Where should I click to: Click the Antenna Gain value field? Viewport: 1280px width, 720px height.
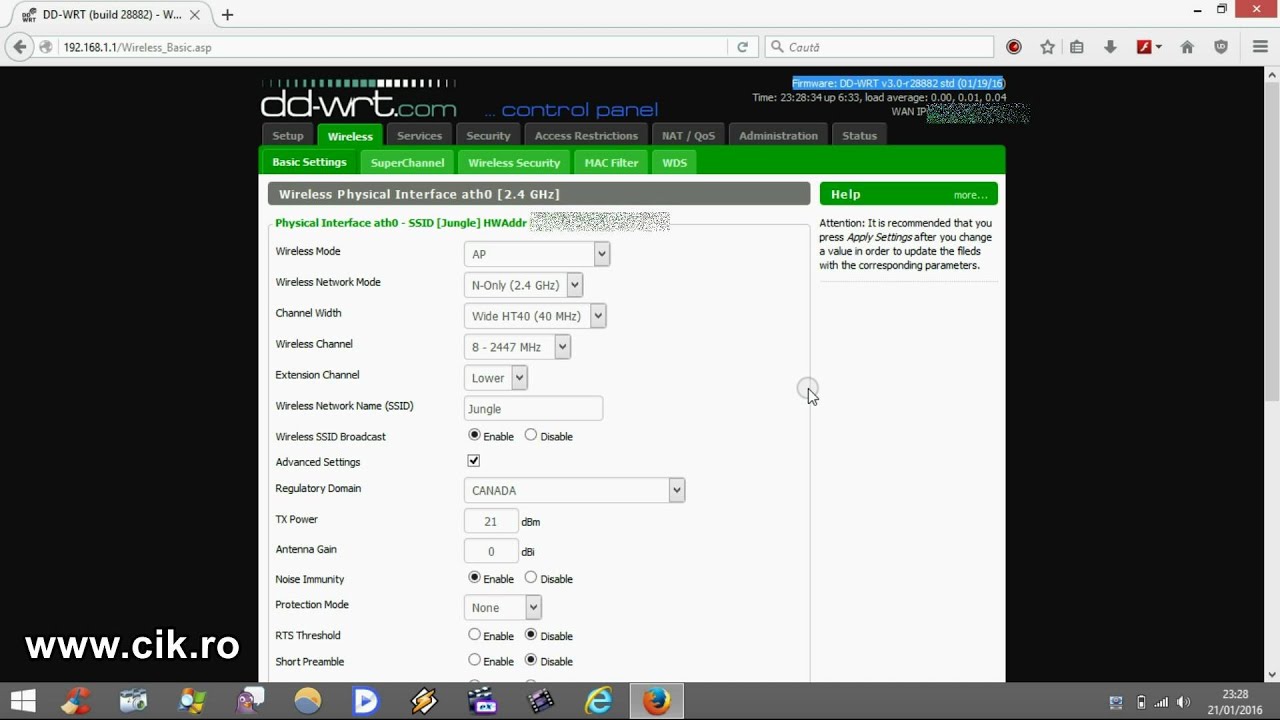(491, 551)
